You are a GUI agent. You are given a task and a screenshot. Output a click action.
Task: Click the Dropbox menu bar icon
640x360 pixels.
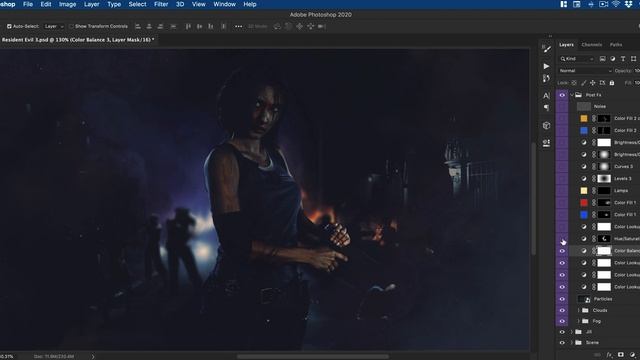[629, 4]
